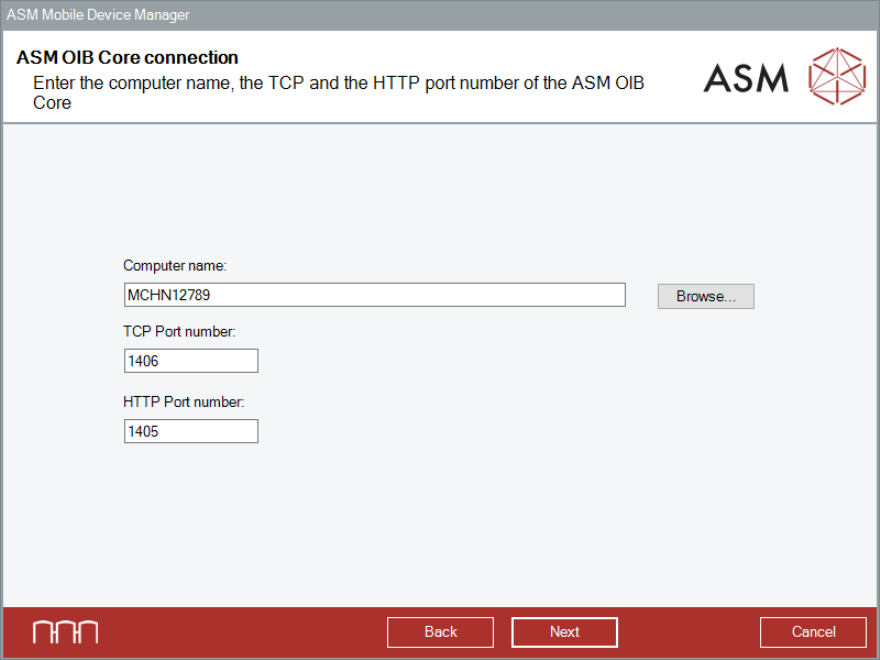Click the 'ASM OIB Core connection' heading
Screen dimensions: 880x660
pos(127,57)
